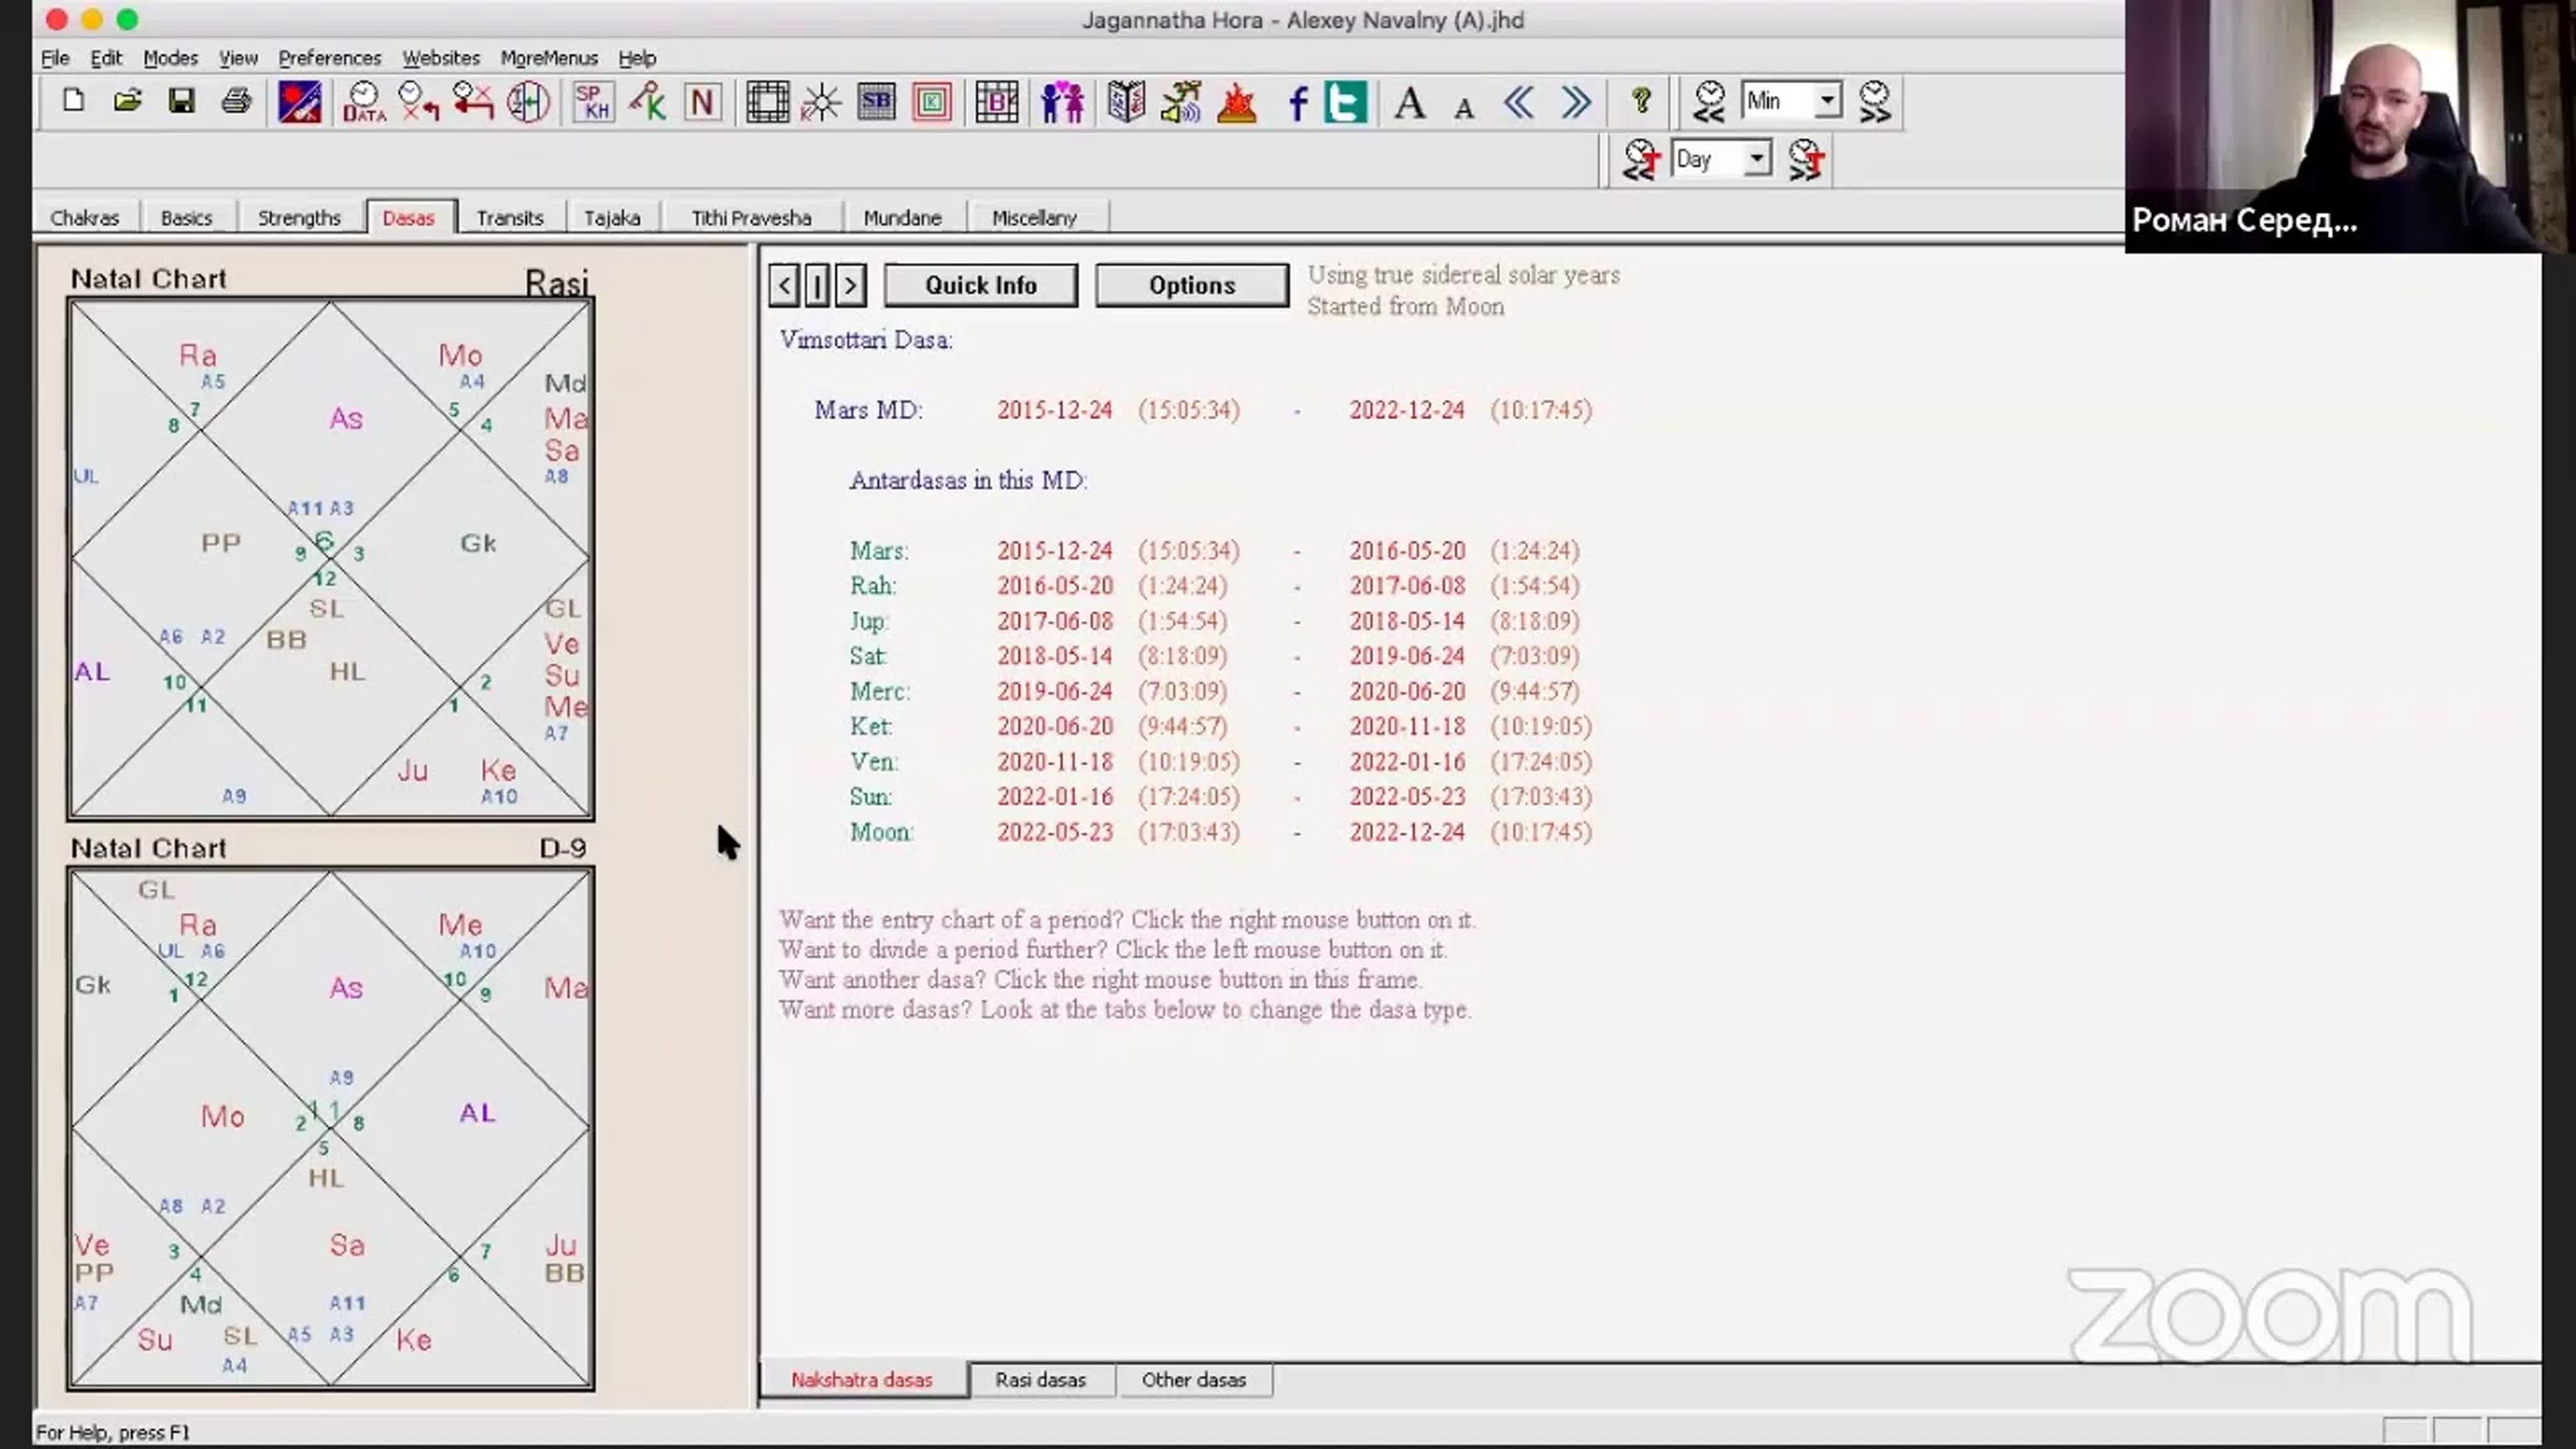The image size is (2576, 1449).
Task: Click the SB toolbar icon
Action: click(x=876, y=102)
